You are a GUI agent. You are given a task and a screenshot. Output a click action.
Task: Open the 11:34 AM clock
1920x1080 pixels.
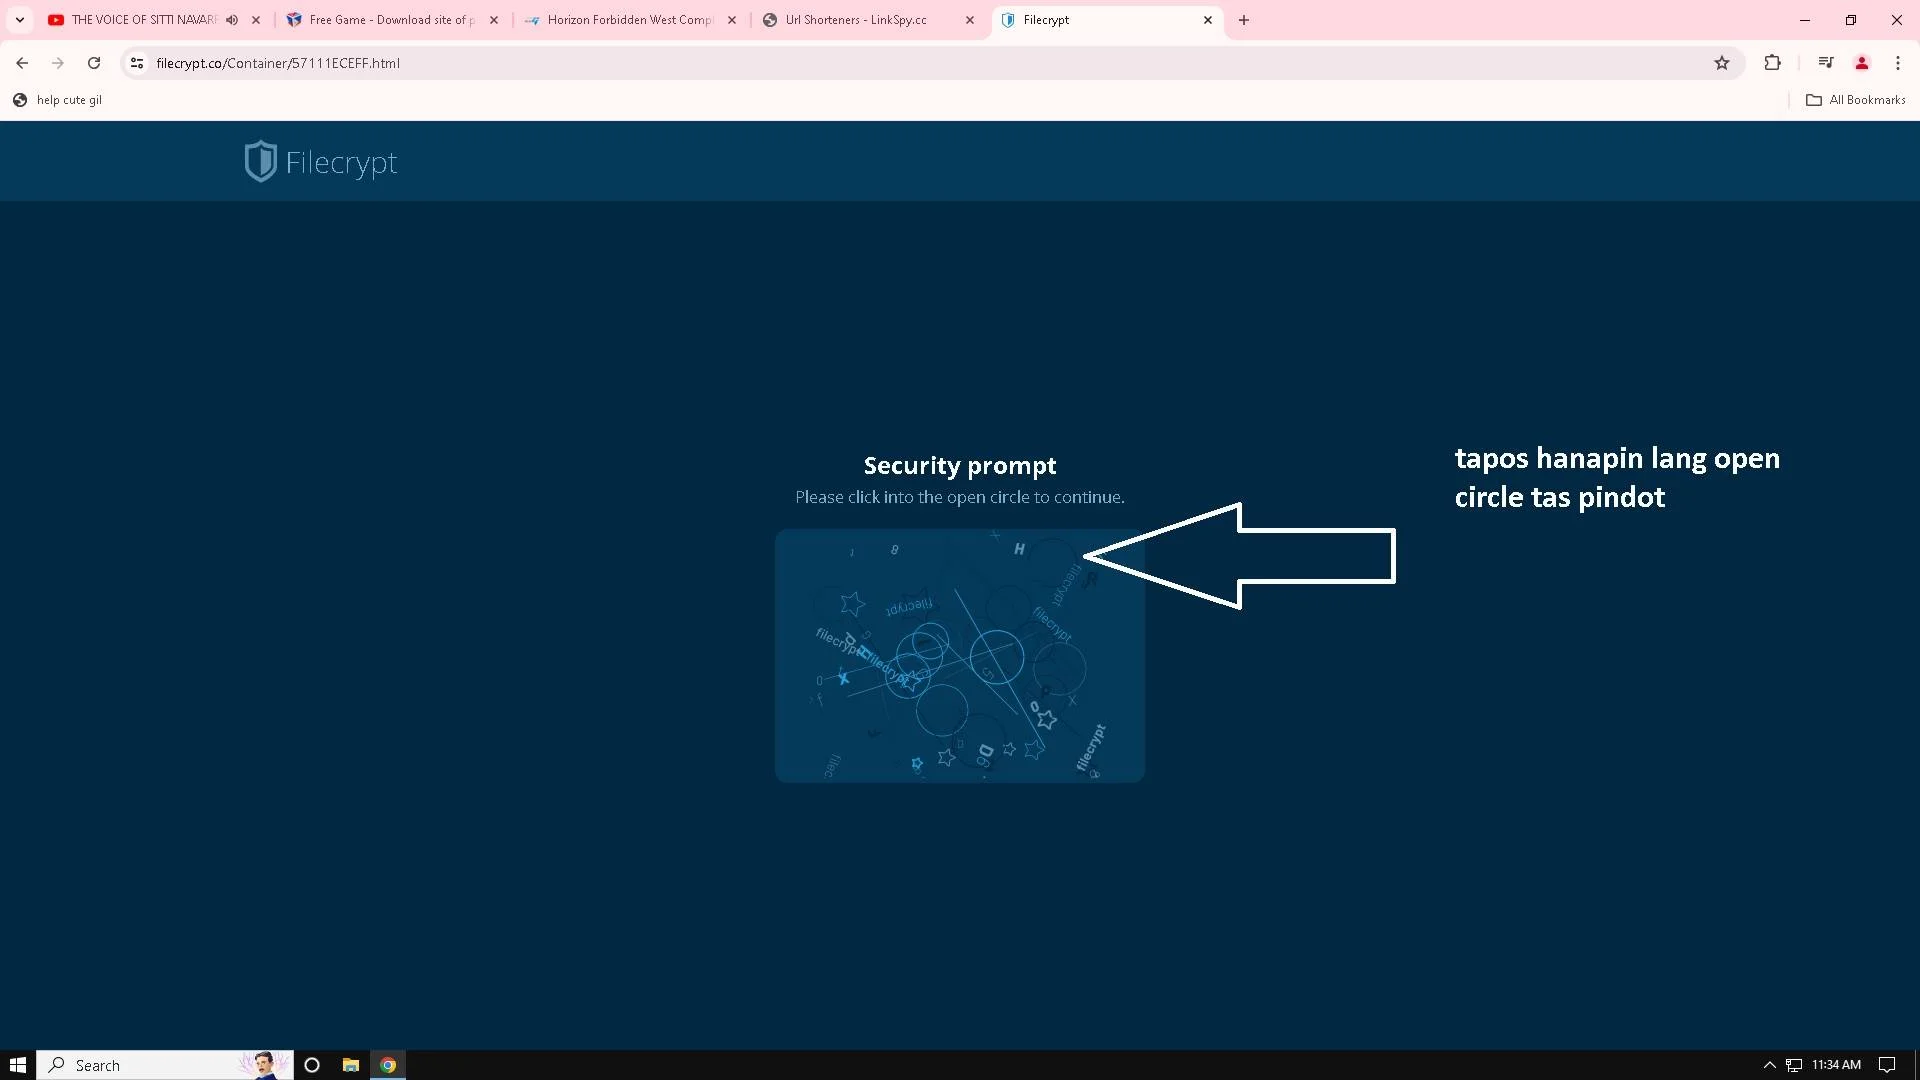pyautogui.click(x=1836, y=1065)
